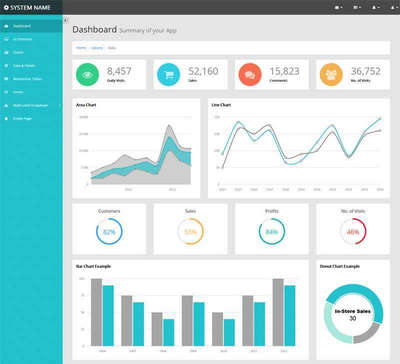The height and width of the screenshot is (364, 400).
Task: Expand the Multi-Level Dropdown sidebar item
Action: [x=31, y=105]
